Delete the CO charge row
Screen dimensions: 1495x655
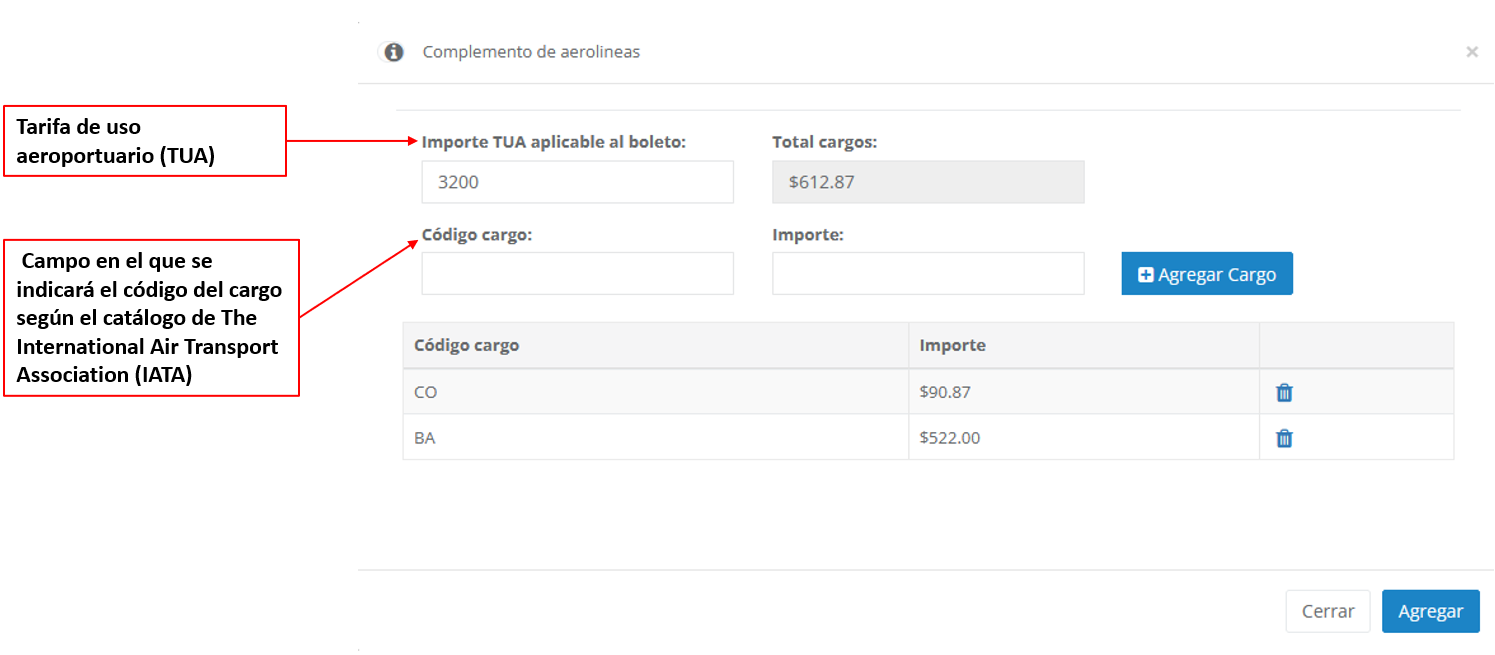(x=1284, y=393)
